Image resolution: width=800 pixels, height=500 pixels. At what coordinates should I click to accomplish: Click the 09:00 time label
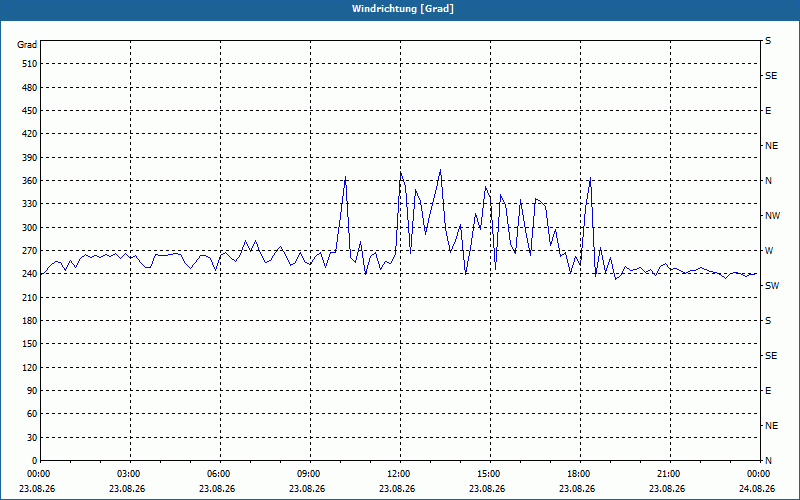[x=310, y=474]
